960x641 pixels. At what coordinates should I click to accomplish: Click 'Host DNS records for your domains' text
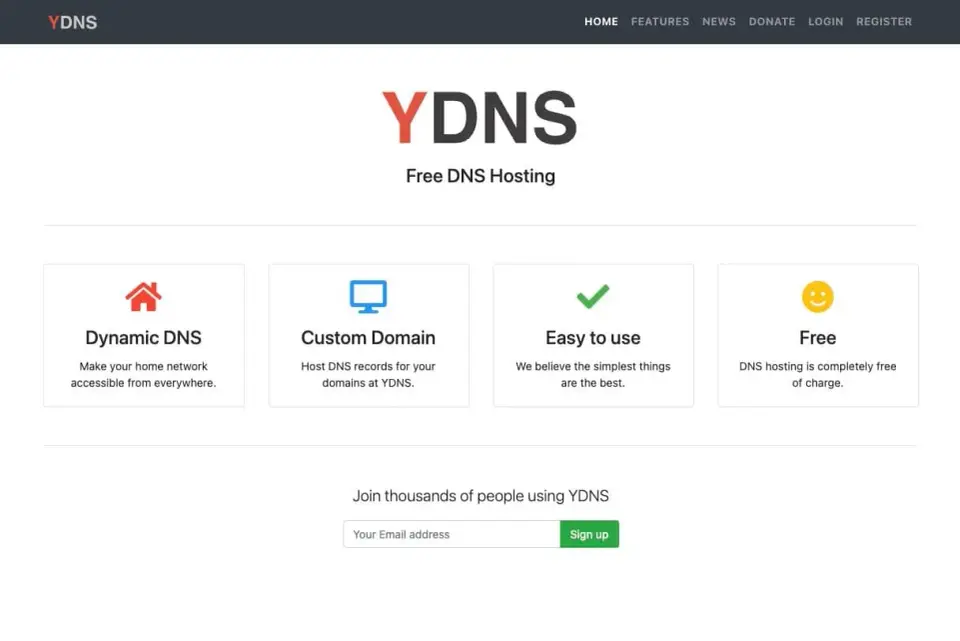[x=368, y=374]
